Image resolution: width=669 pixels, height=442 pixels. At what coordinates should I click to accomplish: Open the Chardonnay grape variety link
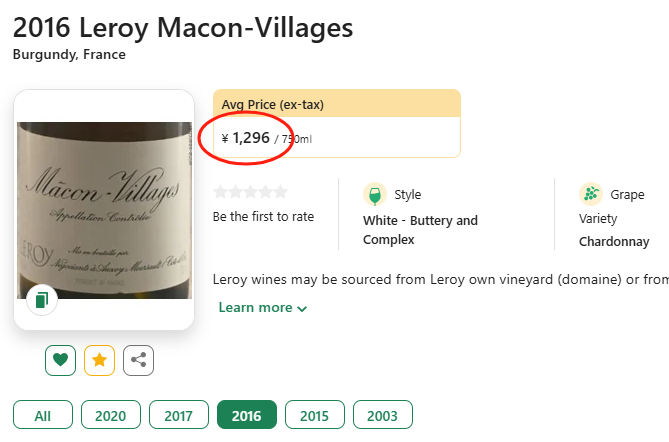614,241
